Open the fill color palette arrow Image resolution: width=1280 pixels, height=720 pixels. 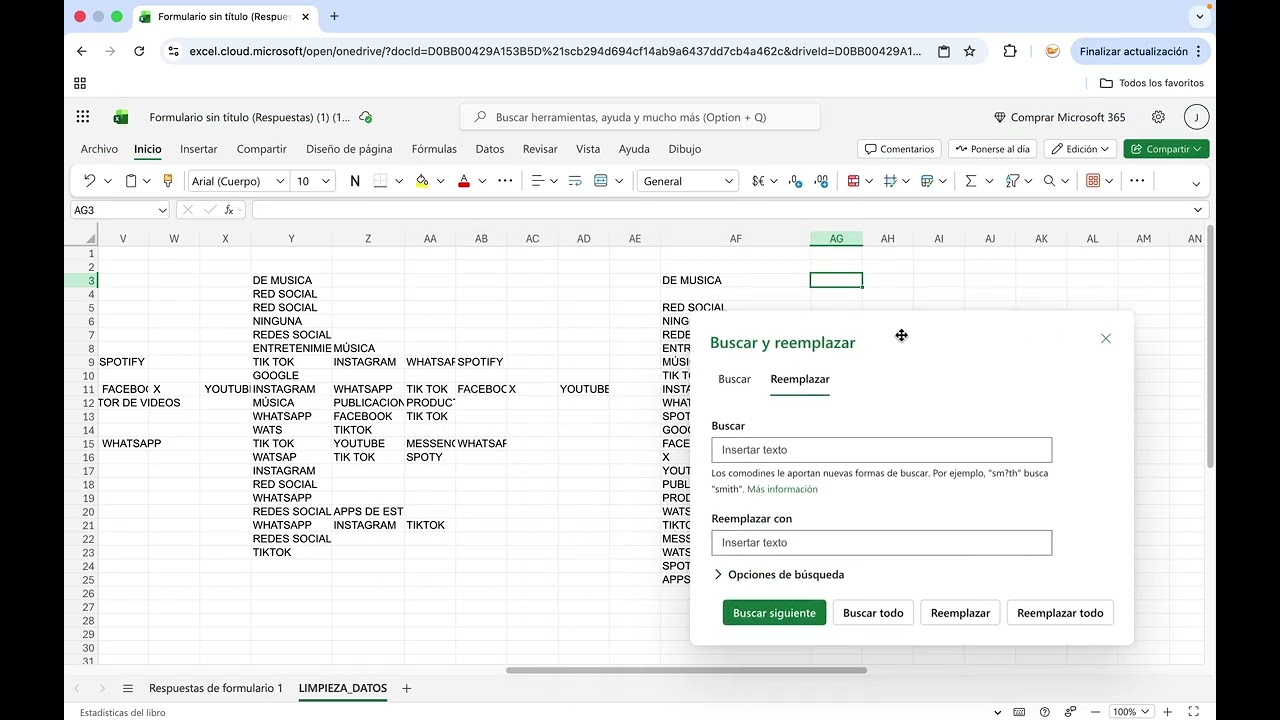[440, 181]
